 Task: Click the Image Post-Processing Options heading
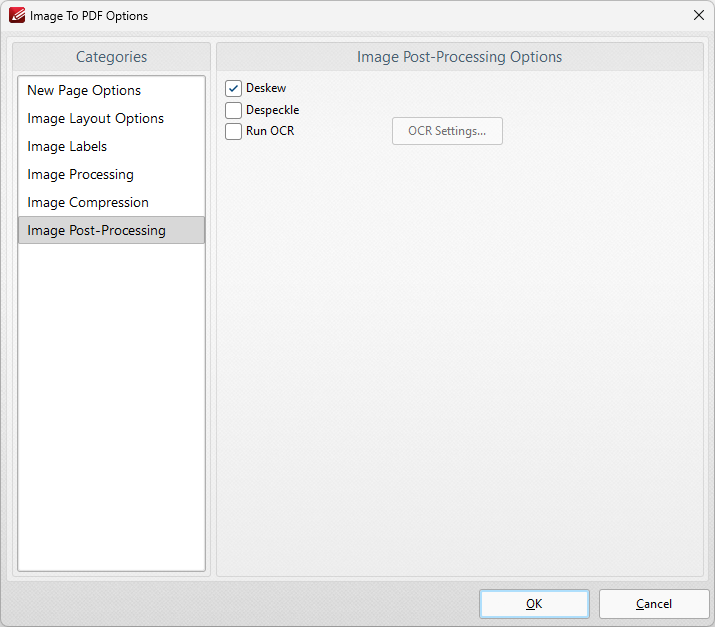460,57
